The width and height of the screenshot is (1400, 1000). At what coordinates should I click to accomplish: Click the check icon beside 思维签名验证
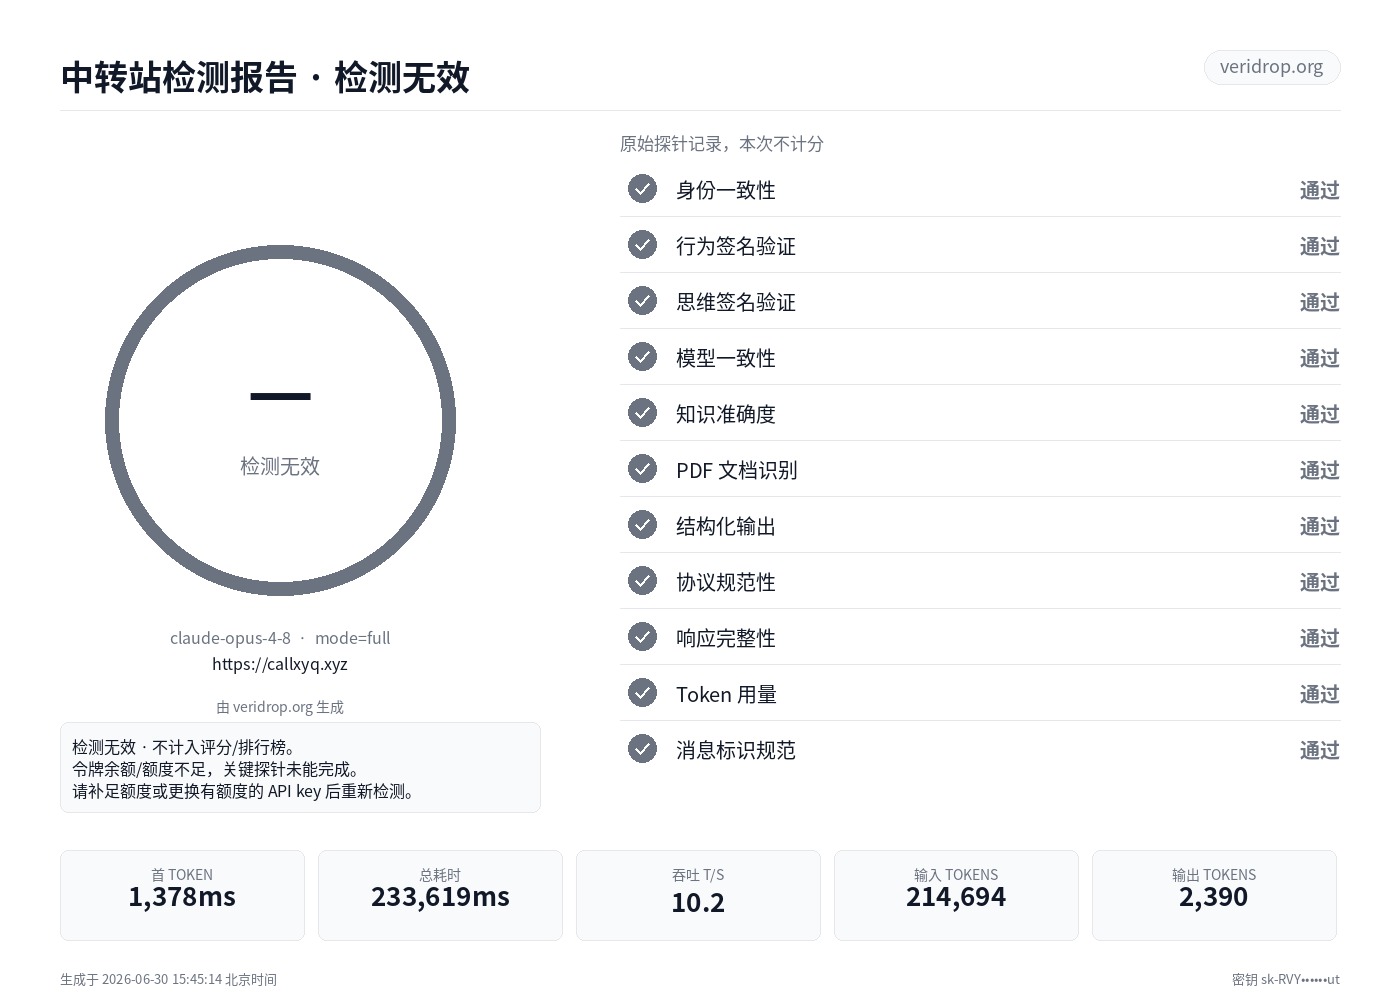click(642, 301)
